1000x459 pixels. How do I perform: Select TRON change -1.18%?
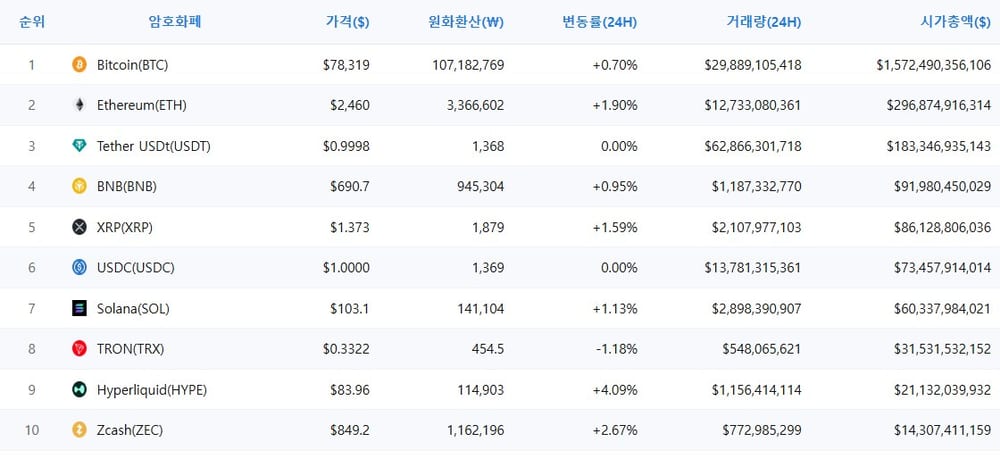[x=617, y=349]
